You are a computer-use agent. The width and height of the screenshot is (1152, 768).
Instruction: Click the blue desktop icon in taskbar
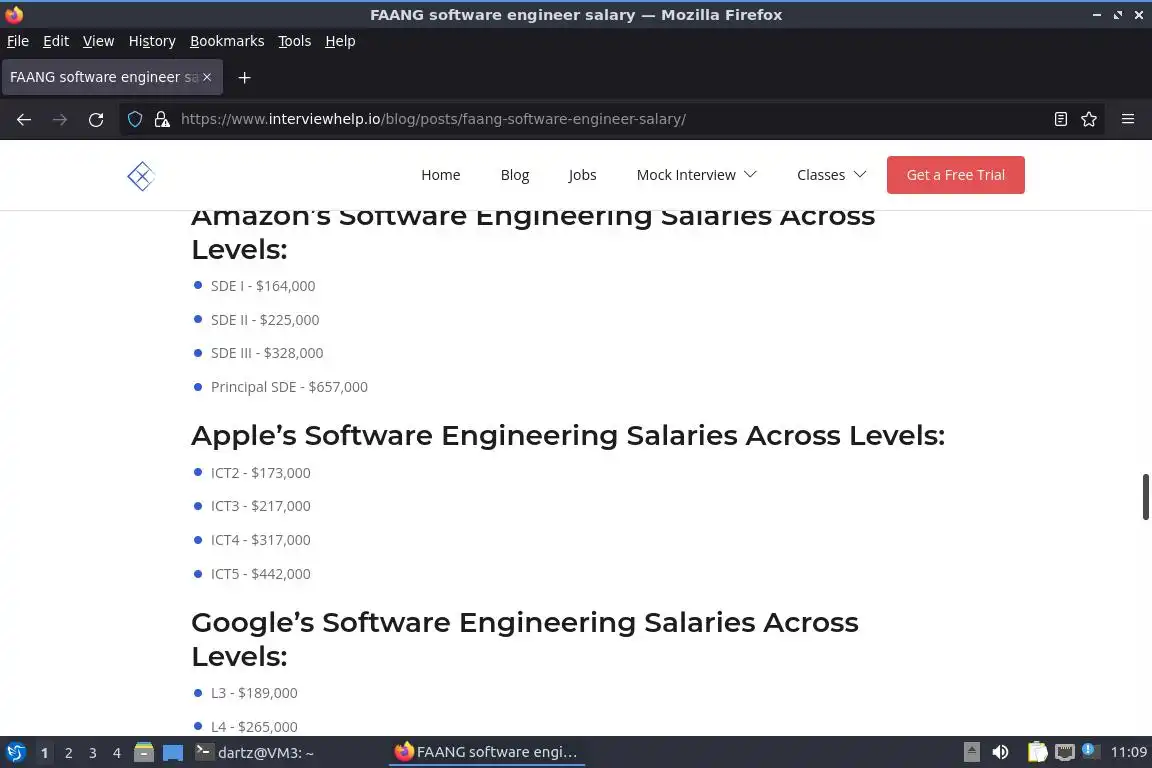173,752
